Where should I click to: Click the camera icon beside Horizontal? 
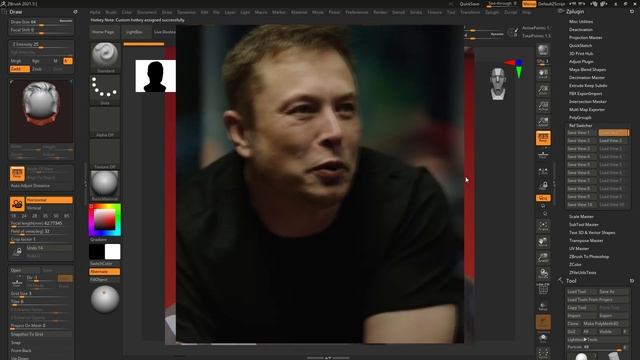click(17, 204)
